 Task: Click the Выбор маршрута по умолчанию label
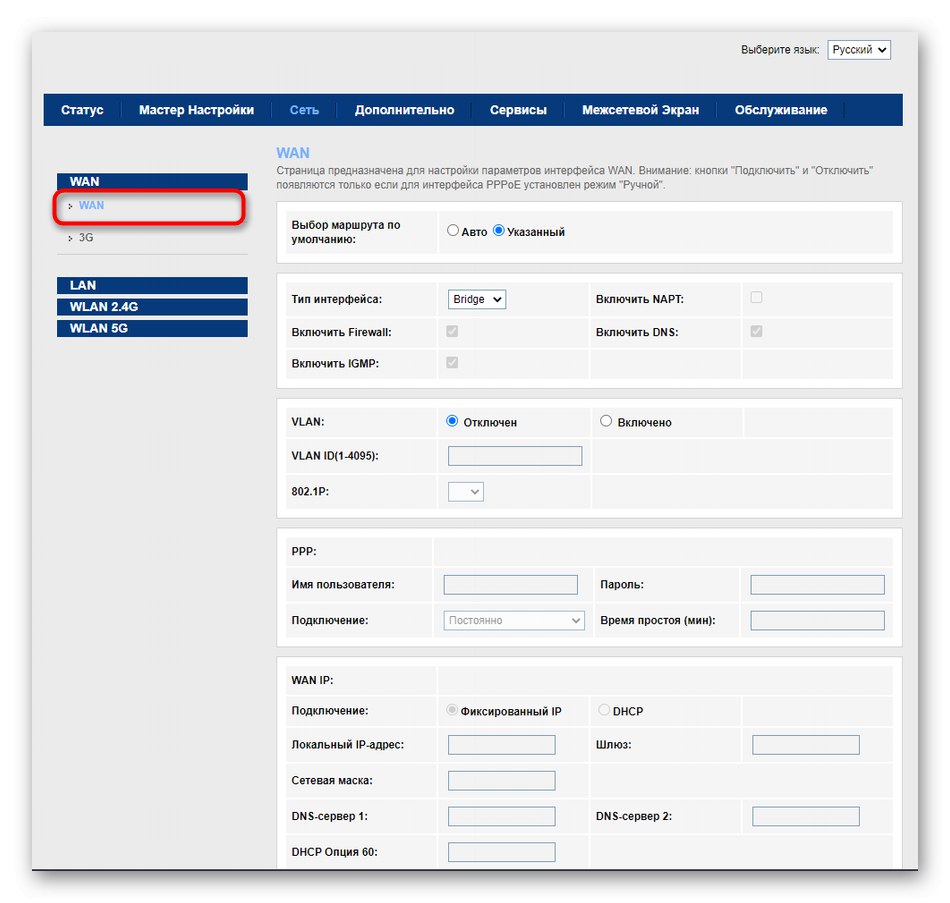click(x=346, y=232)
